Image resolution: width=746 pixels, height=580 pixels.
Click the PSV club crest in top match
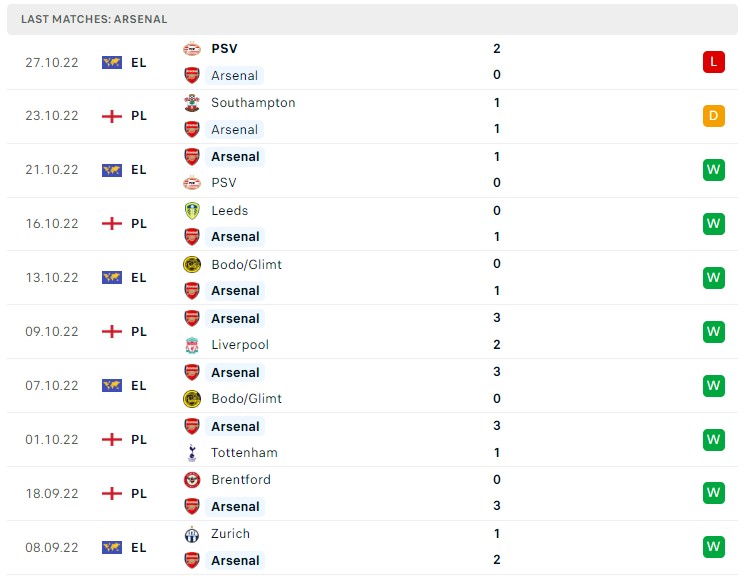click(192, 48)
